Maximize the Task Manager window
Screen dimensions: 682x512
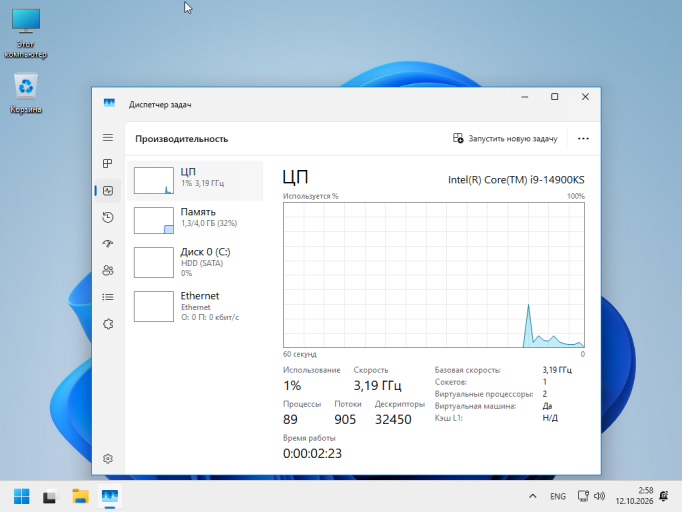555,97
